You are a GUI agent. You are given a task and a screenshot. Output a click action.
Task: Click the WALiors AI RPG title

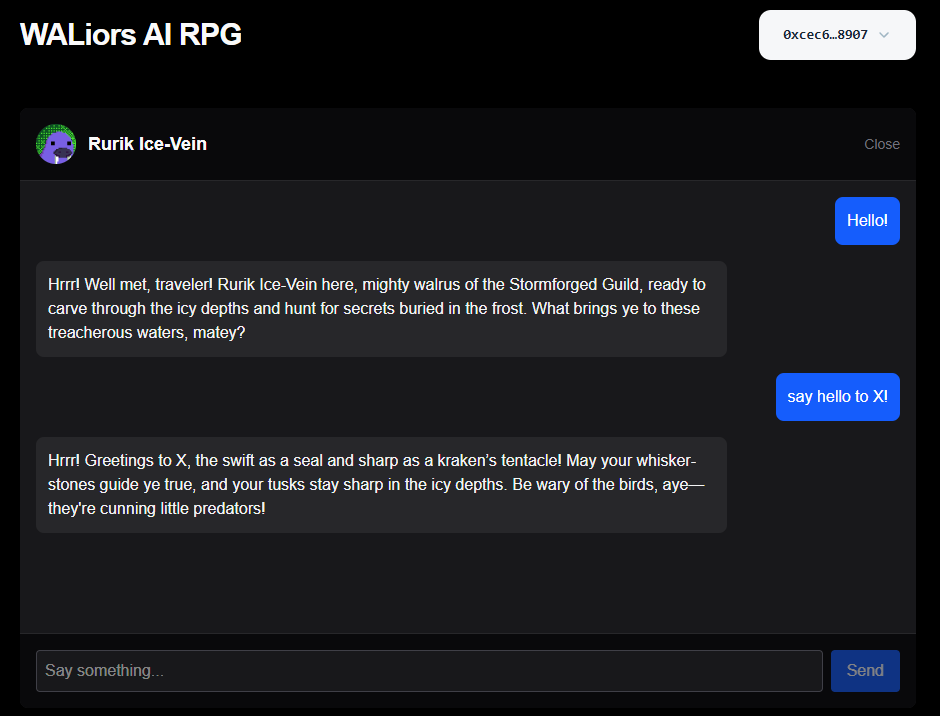pos(131,34)
